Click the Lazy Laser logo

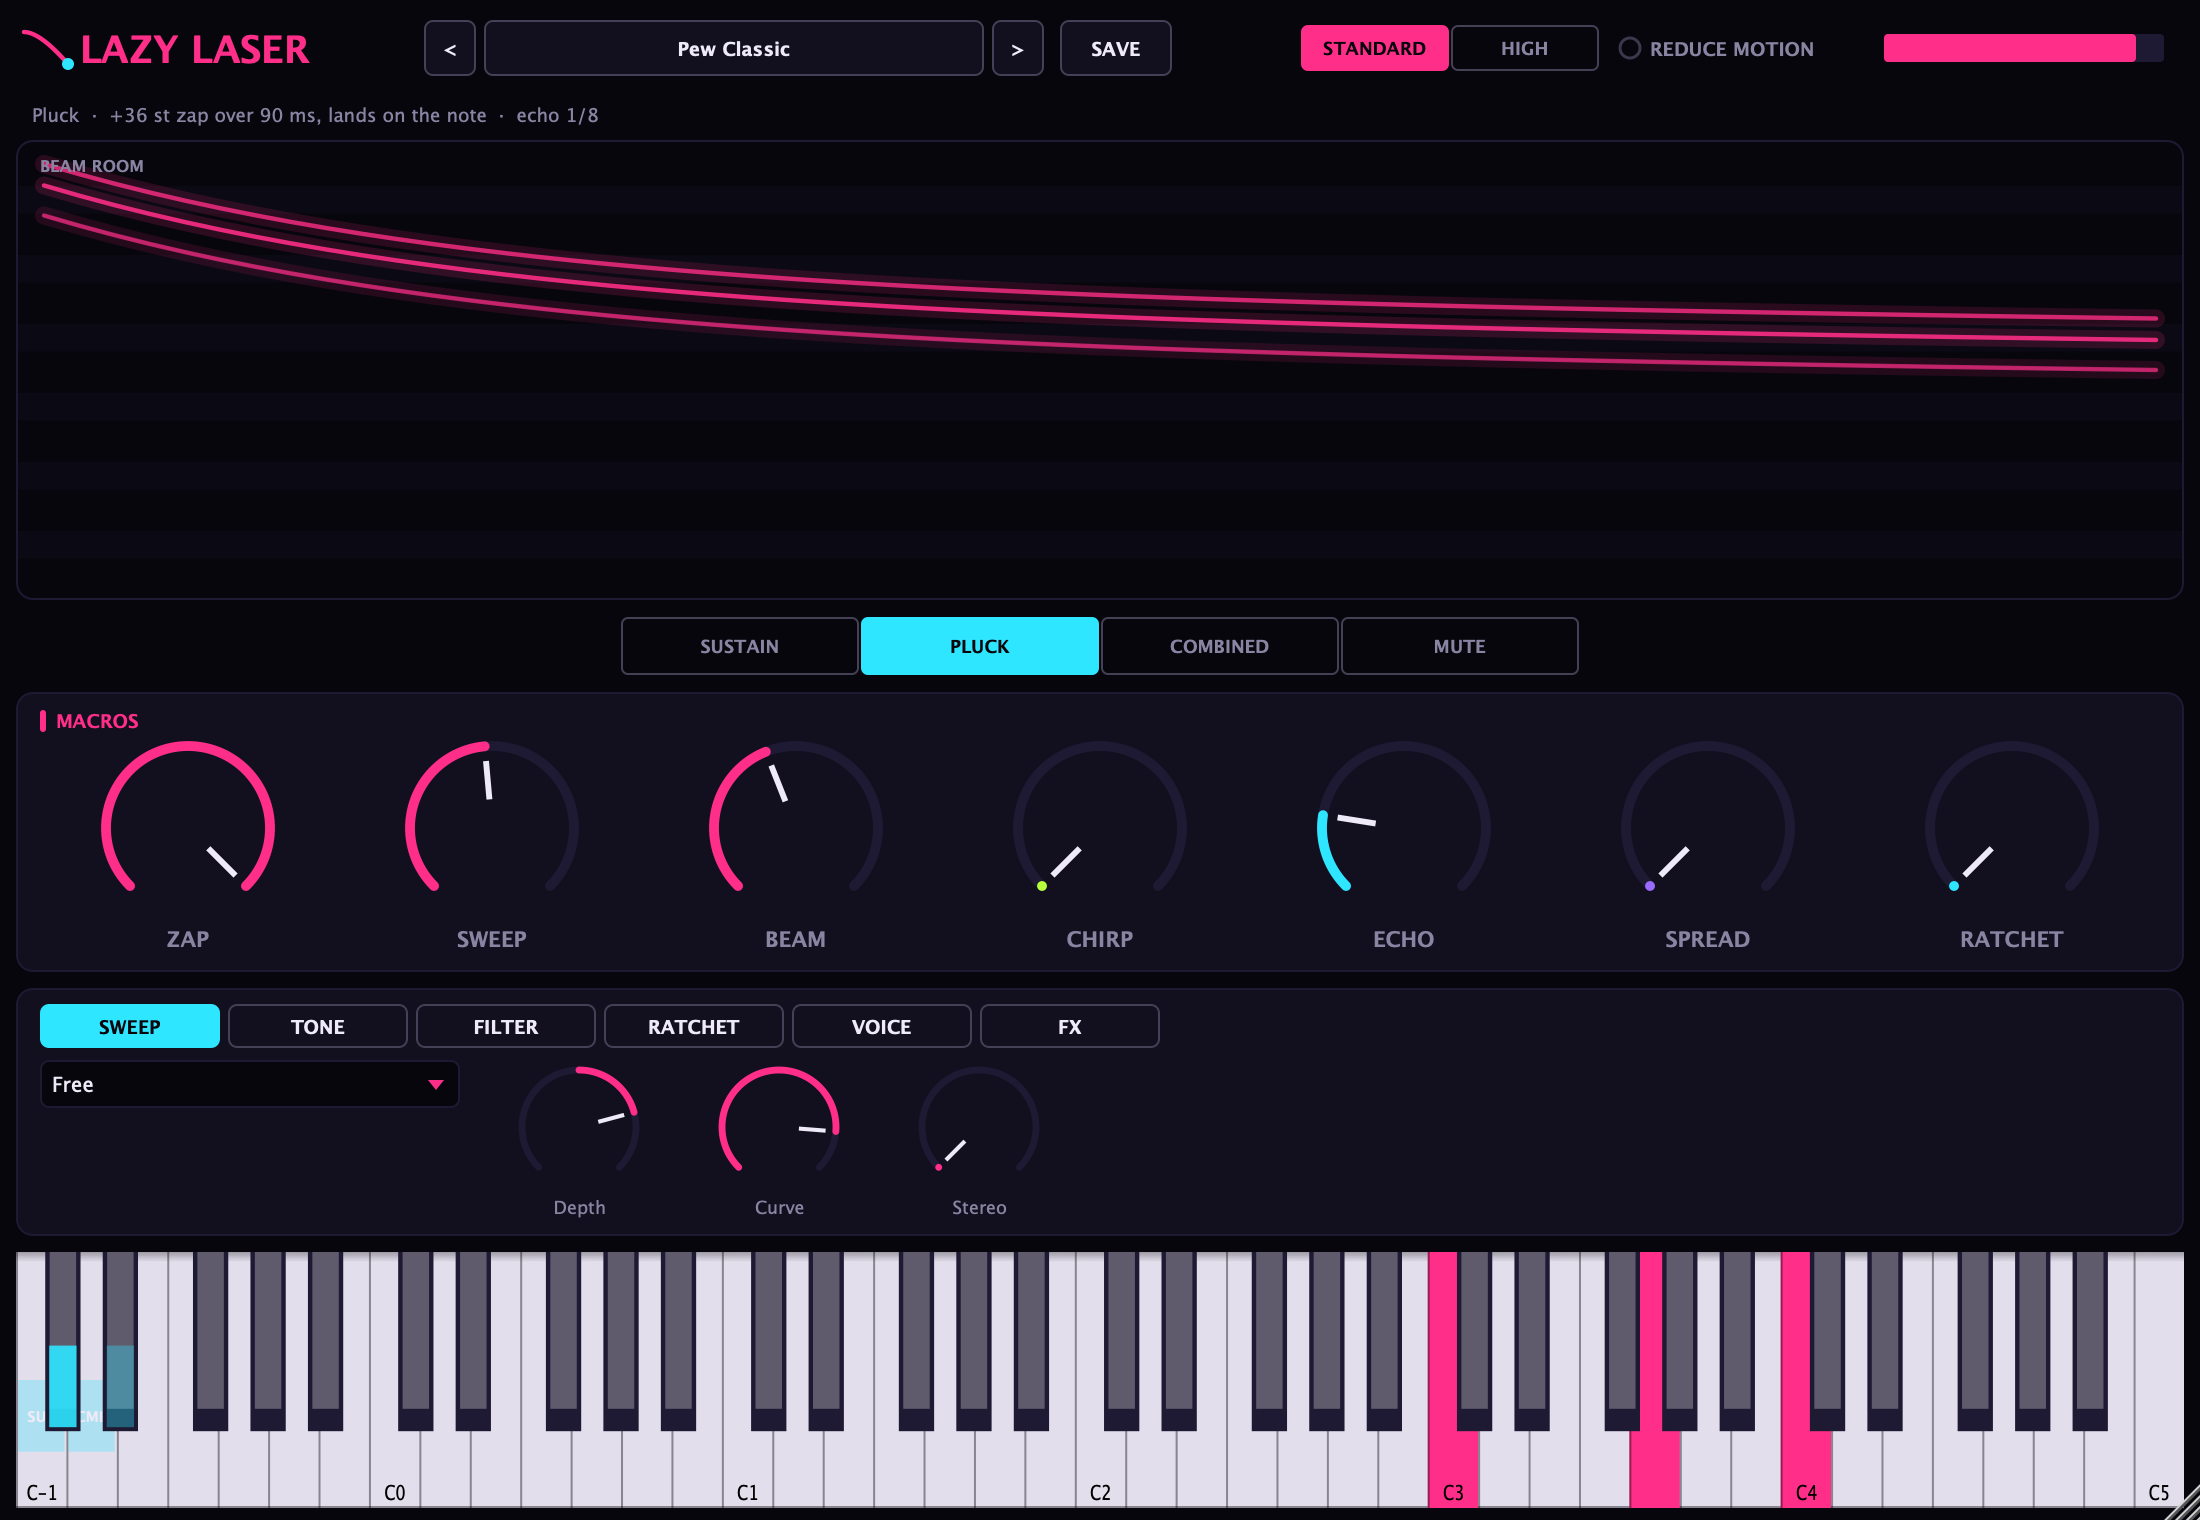pyautogui.click(x=166, y=49)
